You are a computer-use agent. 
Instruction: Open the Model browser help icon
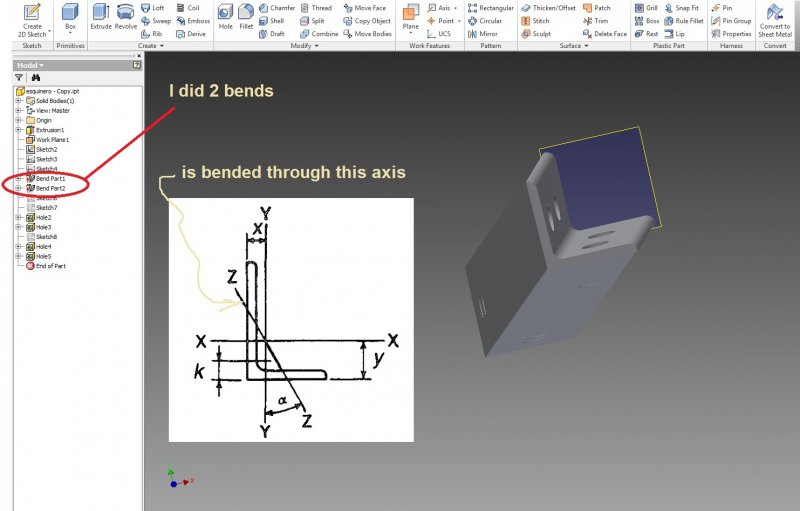pos(137,65)
